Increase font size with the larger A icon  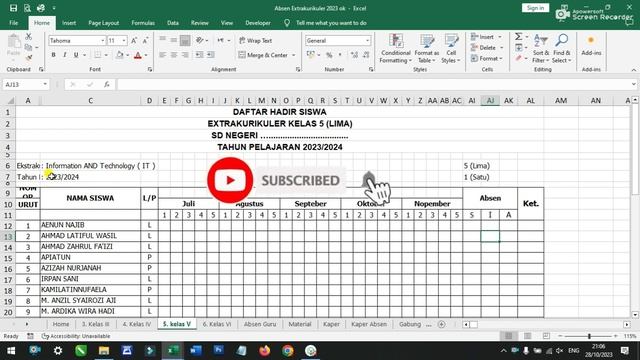click(x=134, y=40)
